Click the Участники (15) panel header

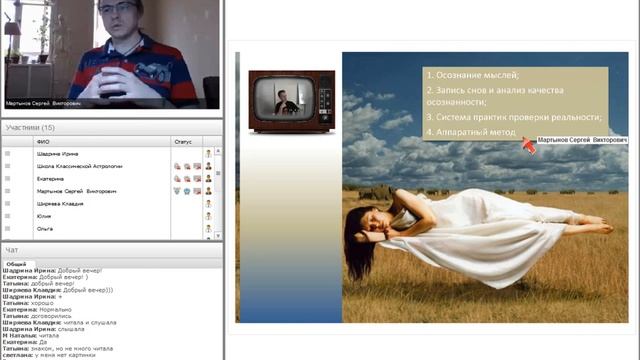[x=112, y=128]
